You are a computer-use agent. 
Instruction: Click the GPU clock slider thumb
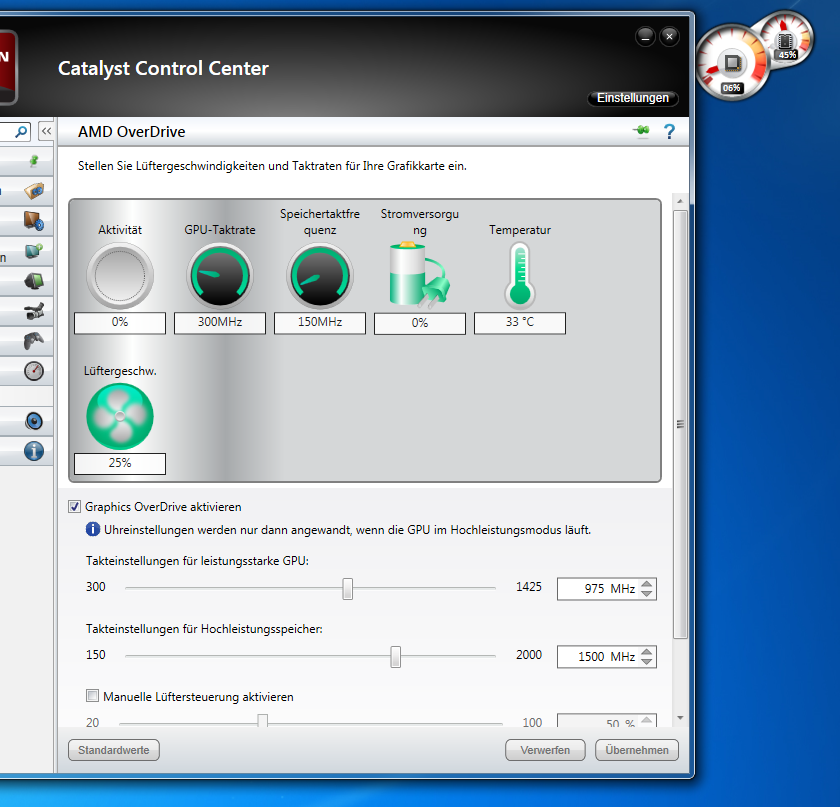tap(348, 588)
